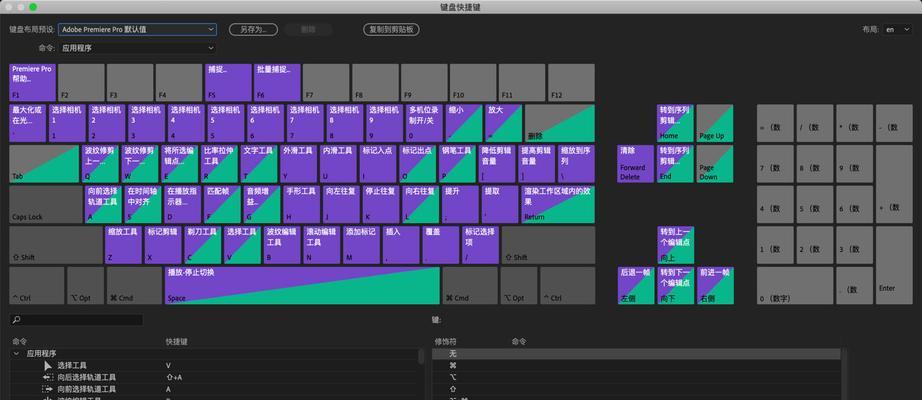The width and height of the screenshot is (922, 400).
Task: Select the F6 key labeled 批量捕捉
Action: [x=278, y=82]
